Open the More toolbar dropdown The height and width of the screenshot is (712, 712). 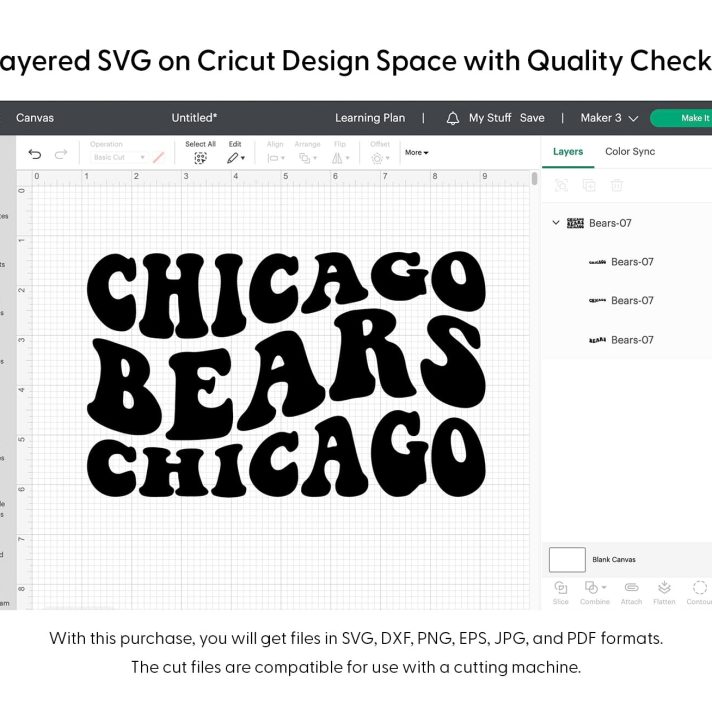pyautogui.click(x=416, y=153)
